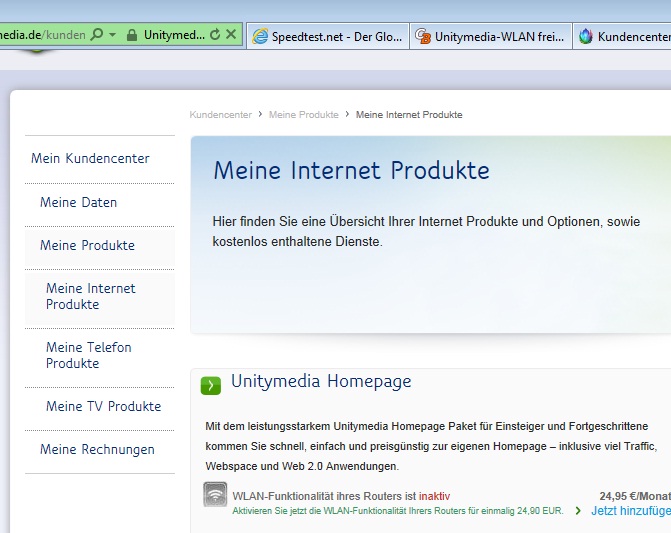This screenshot has height=533, width=671.
Task: Click the Unitymedia Homepage heading
Action: [x=321, y=381]
